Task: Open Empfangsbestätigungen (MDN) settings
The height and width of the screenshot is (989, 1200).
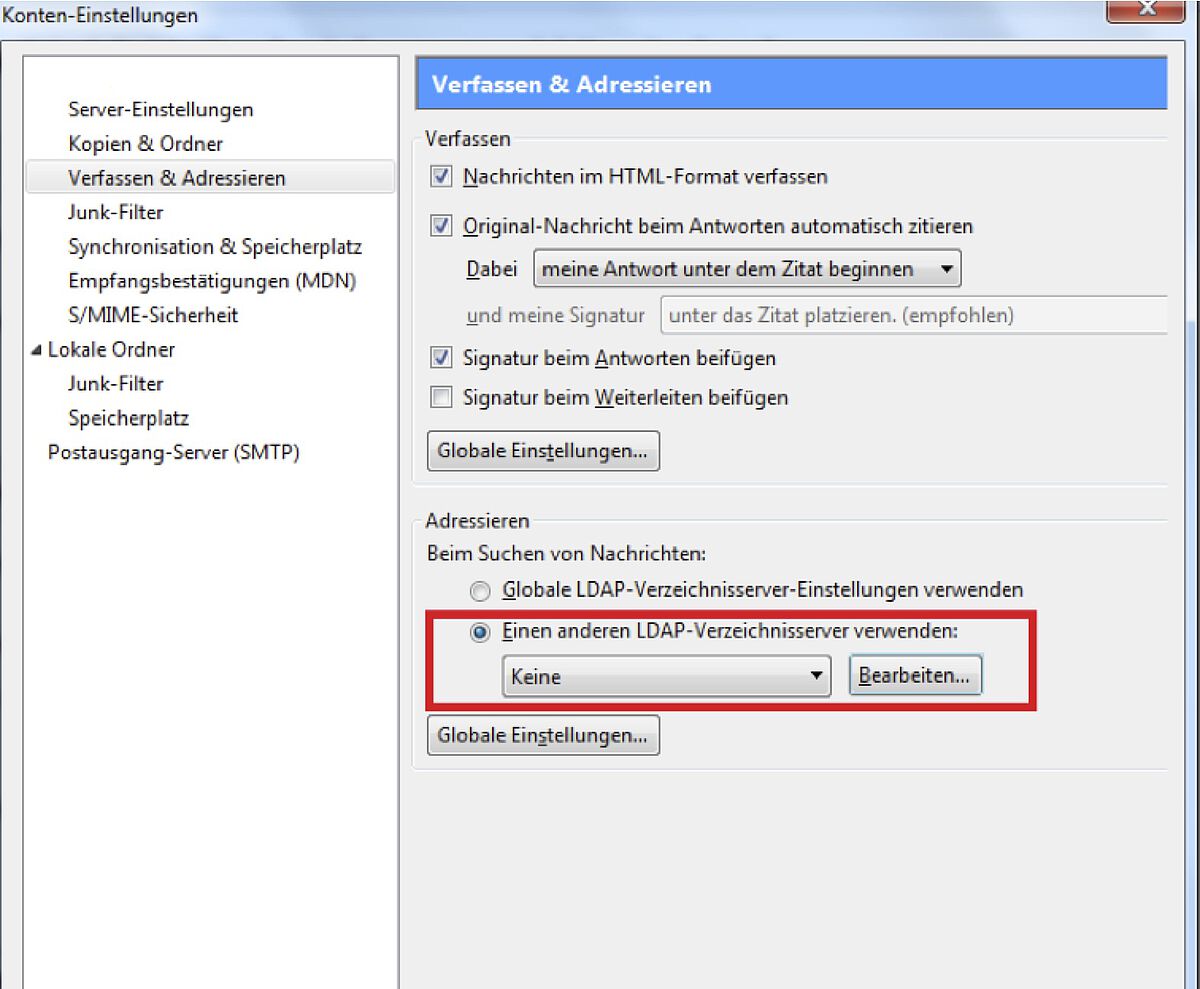Action: (212, 281)
